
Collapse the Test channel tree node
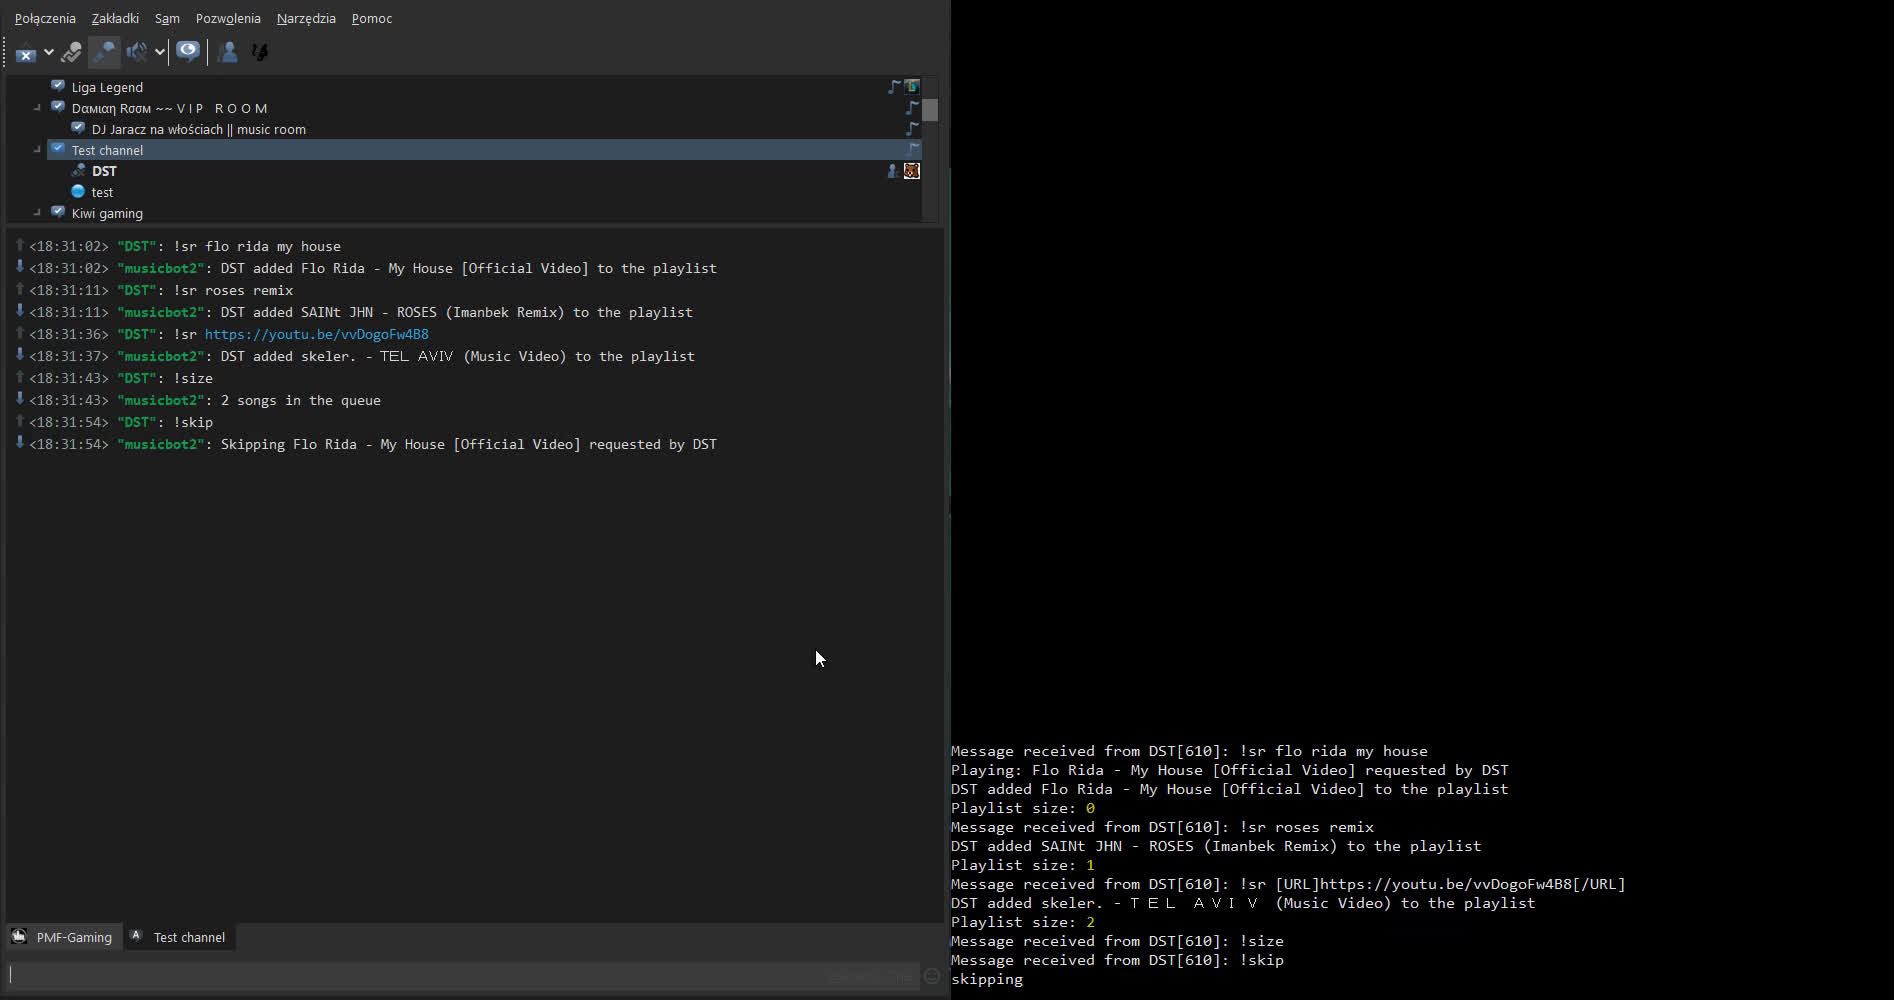pyautogui.click(x=37, y=150)
